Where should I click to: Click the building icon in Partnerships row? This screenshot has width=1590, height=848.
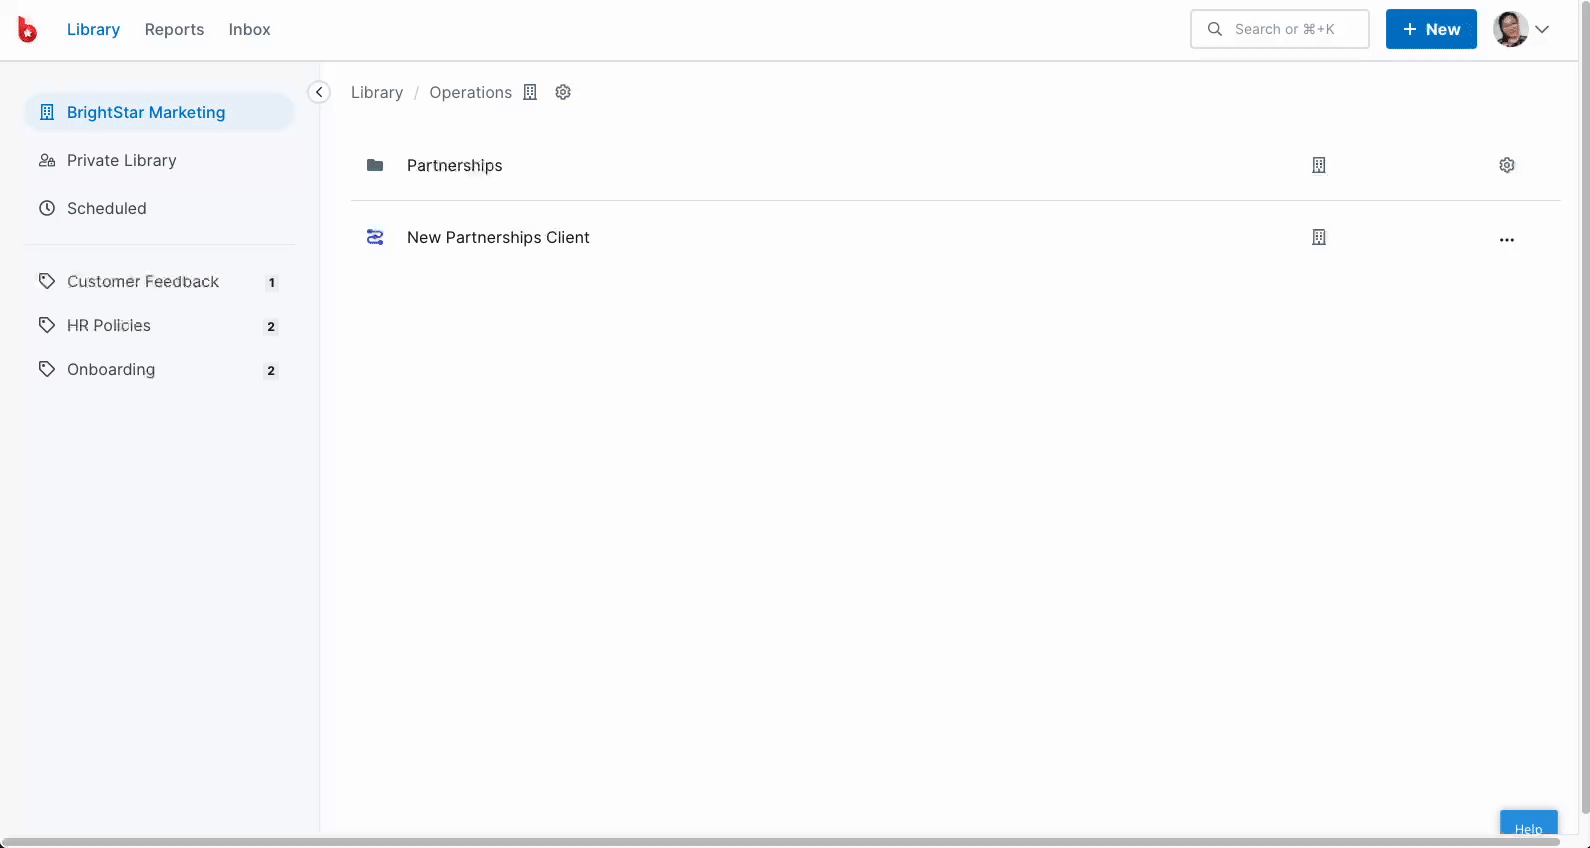1319,165
